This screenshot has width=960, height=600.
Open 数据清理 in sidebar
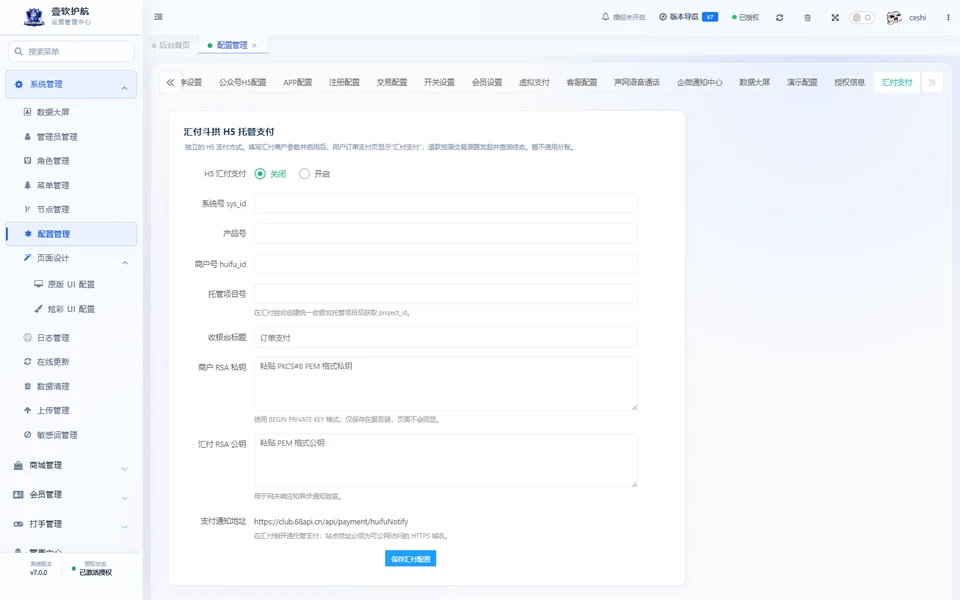coord(53,386)
